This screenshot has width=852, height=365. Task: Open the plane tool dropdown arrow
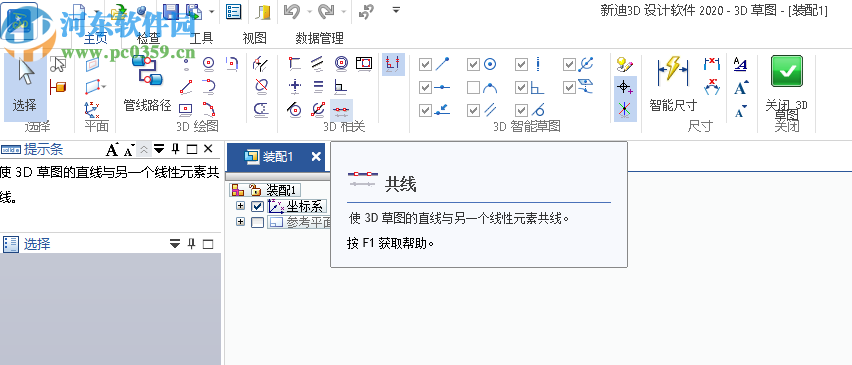pyautogui.click(x=104, y=86)
